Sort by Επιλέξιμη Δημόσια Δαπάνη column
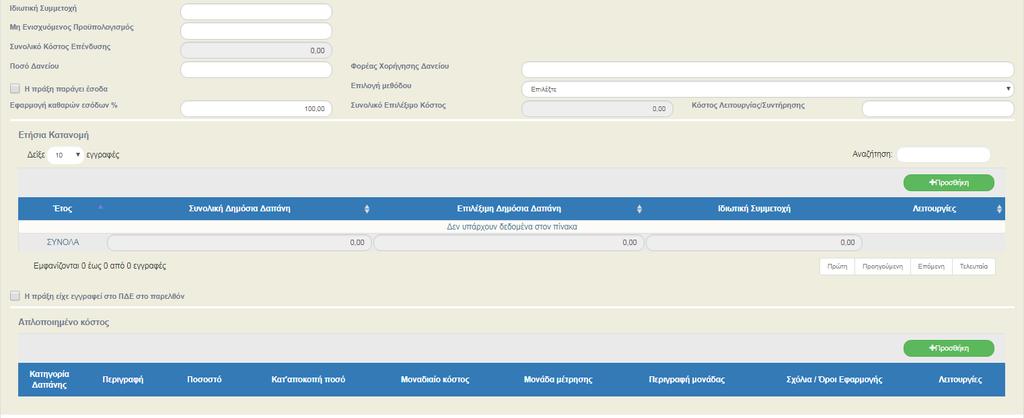The height and width of the screenshot is (418, 1024). [509, 209]
